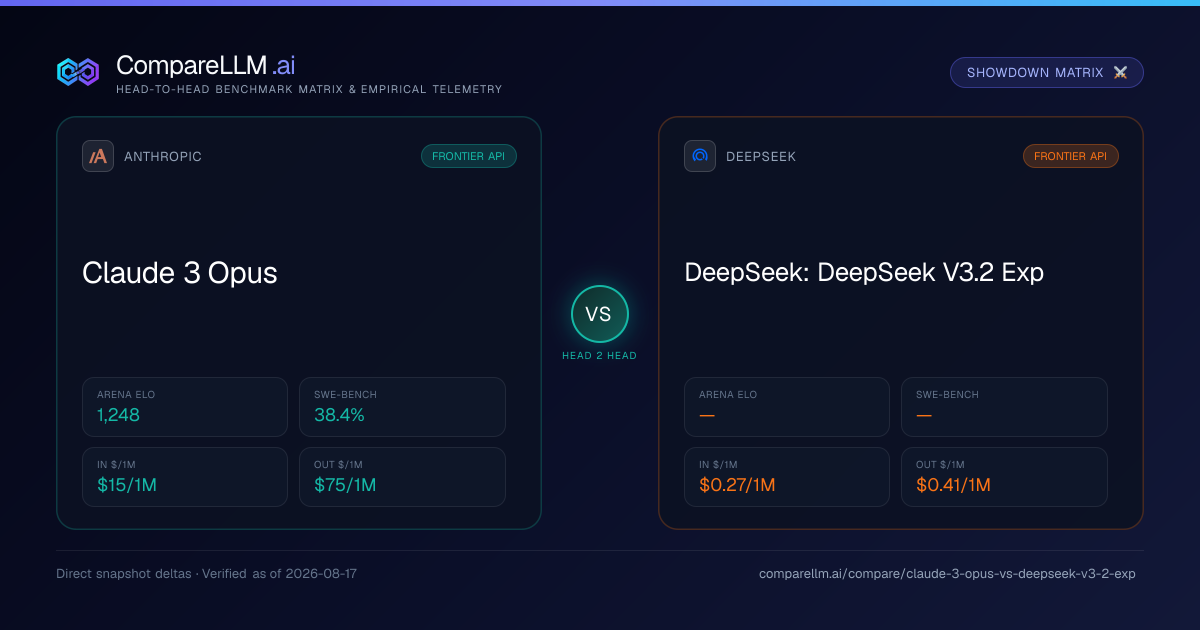Open the Showdown Matrix pill button
This screenshot has height=630, width=1200.
(x=1047, y=73)
